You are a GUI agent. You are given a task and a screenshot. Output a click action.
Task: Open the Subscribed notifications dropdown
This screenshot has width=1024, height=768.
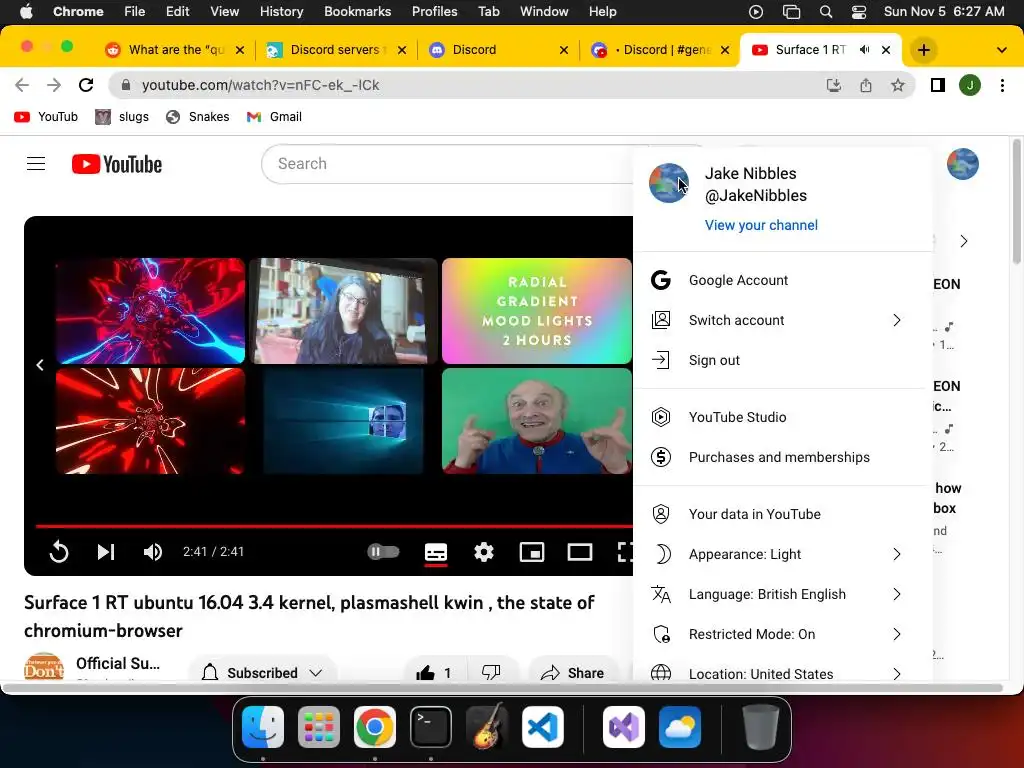click(x=263, y=673)
